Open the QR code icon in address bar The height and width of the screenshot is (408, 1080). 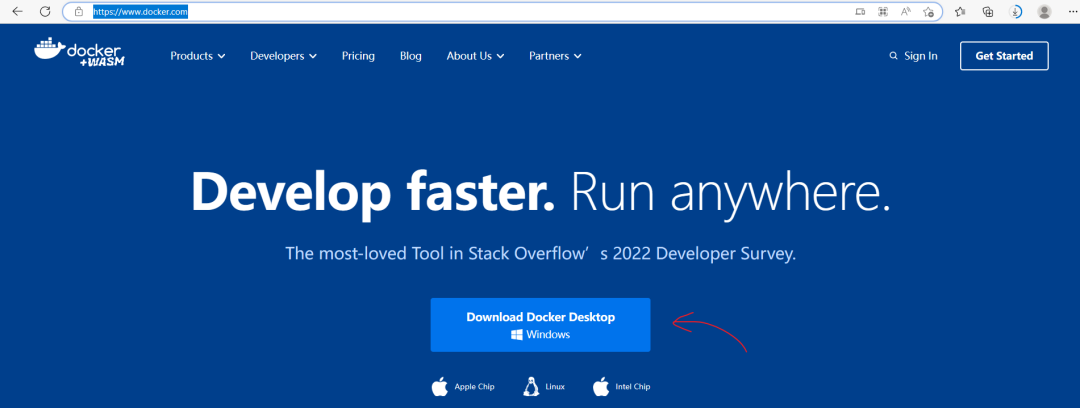click(x=882, y=12)
